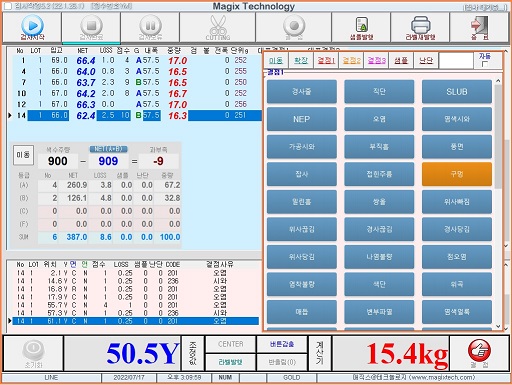The width and height of the screenshot is (512, 385).
Task: Select the CUTTING scissors icon
Action: click(218, 25)
